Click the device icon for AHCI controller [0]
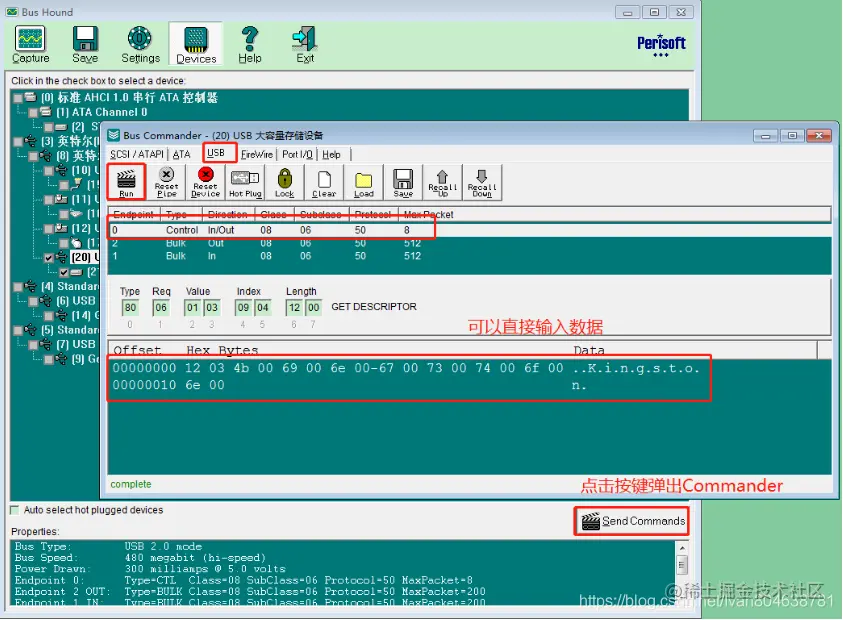 pos(31,97)
